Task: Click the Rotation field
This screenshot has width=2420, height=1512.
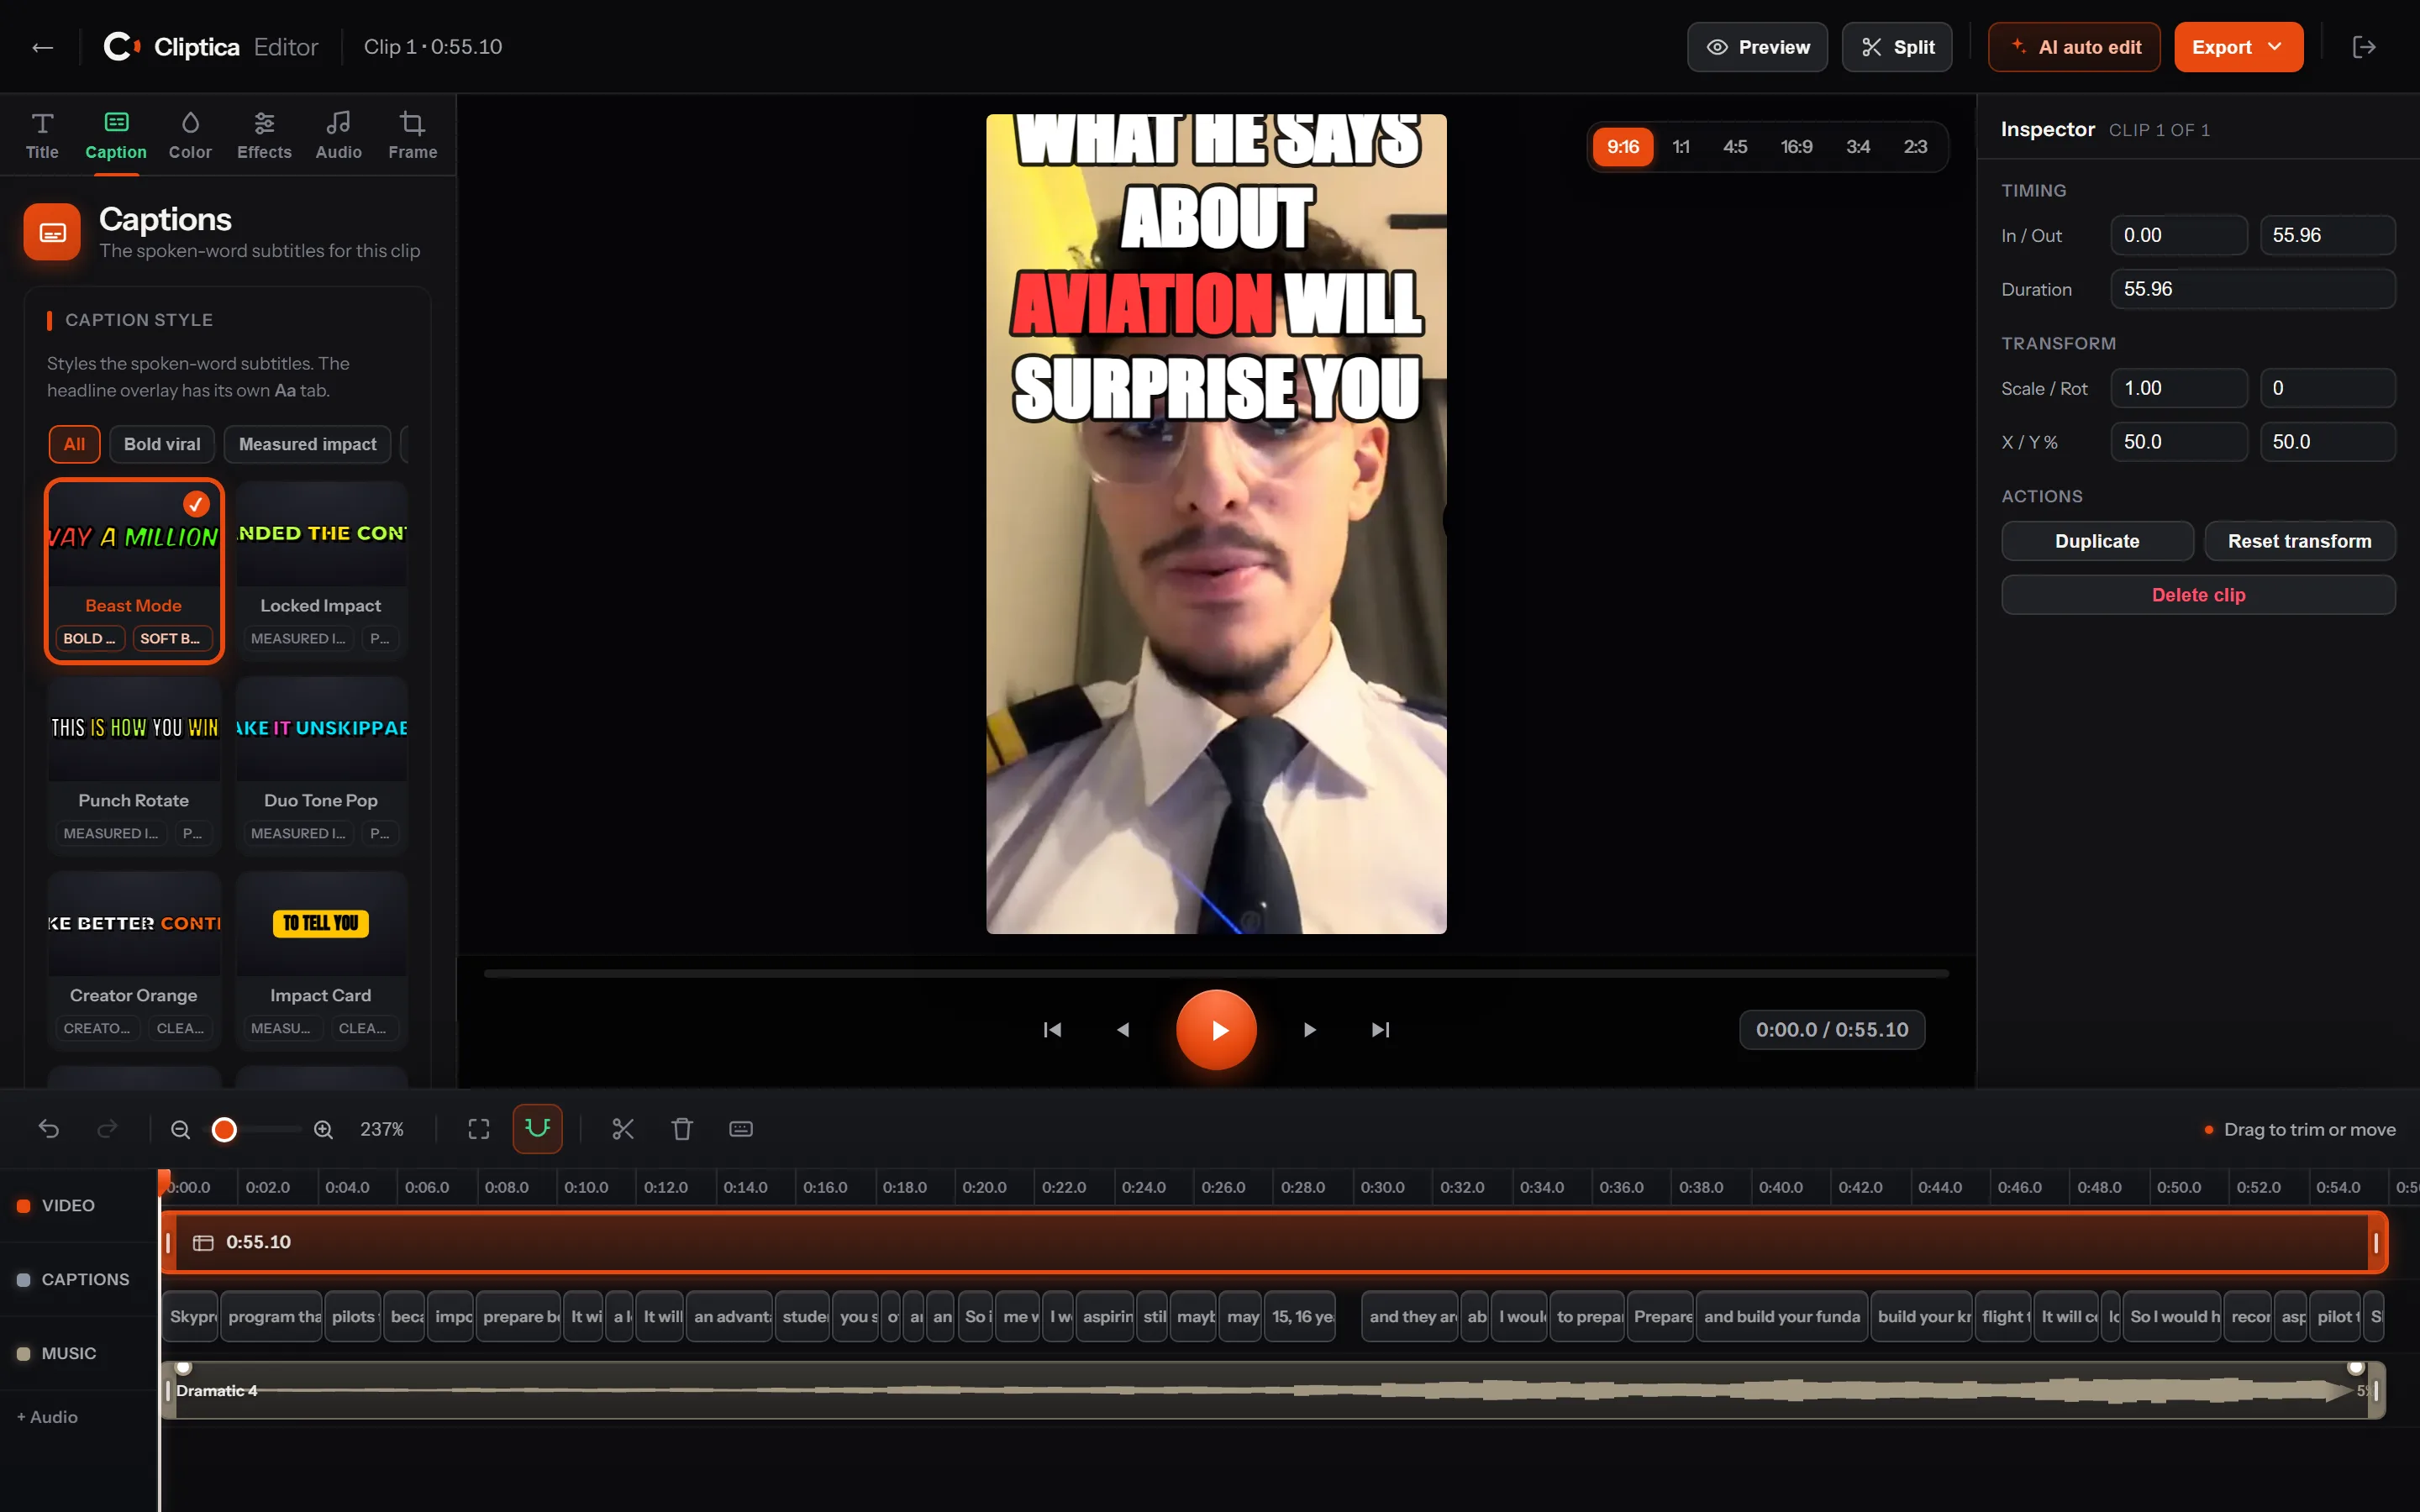Action: click(x=2327, y=388)
